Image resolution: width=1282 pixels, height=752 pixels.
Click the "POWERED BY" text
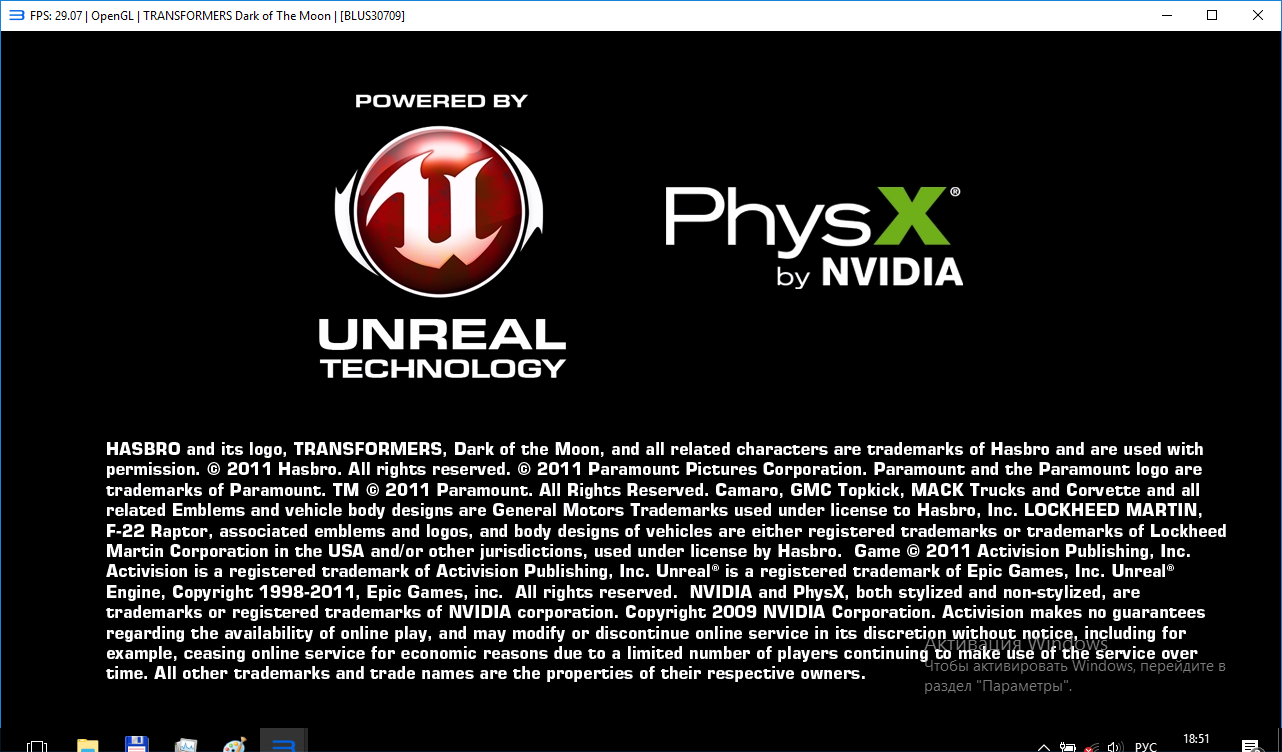441,101
